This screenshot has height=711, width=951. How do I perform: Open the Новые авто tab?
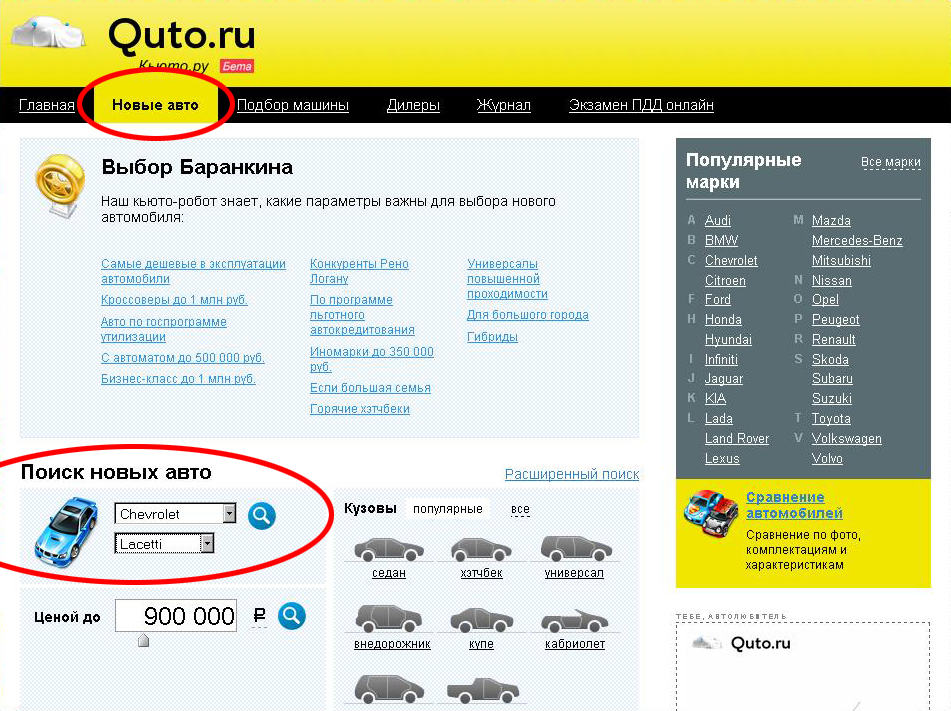155,105
